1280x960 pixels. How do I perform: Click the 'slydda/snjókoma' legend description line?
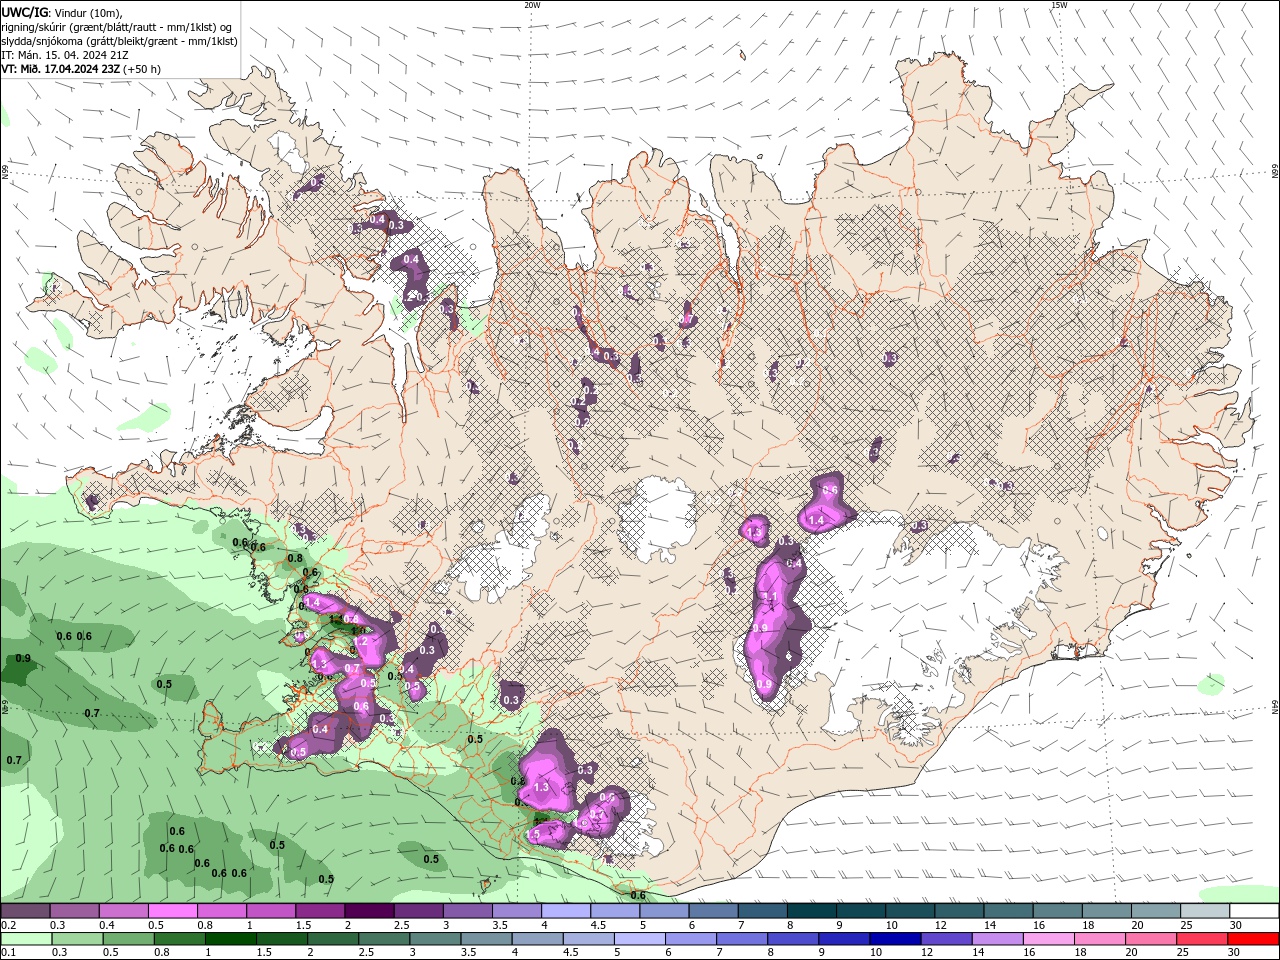click(120, 41)
